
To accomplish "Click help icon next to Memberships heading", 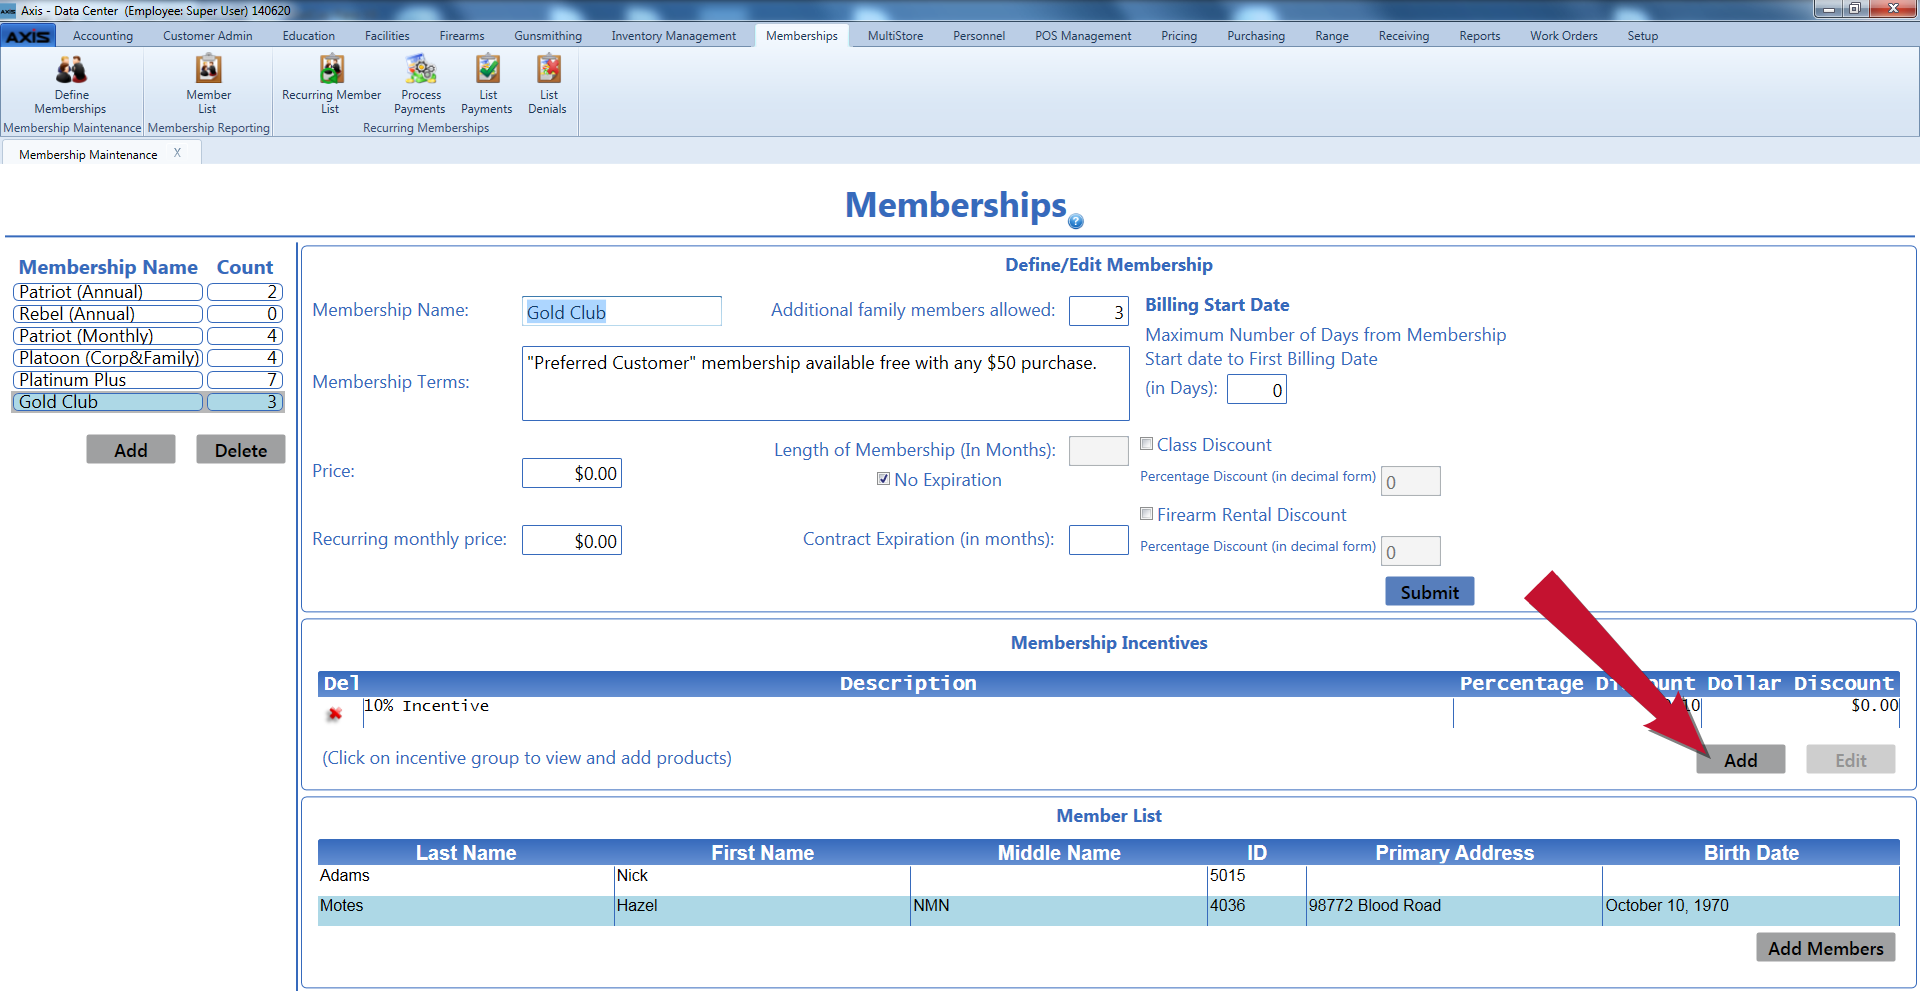I will tap(1076, 222).
